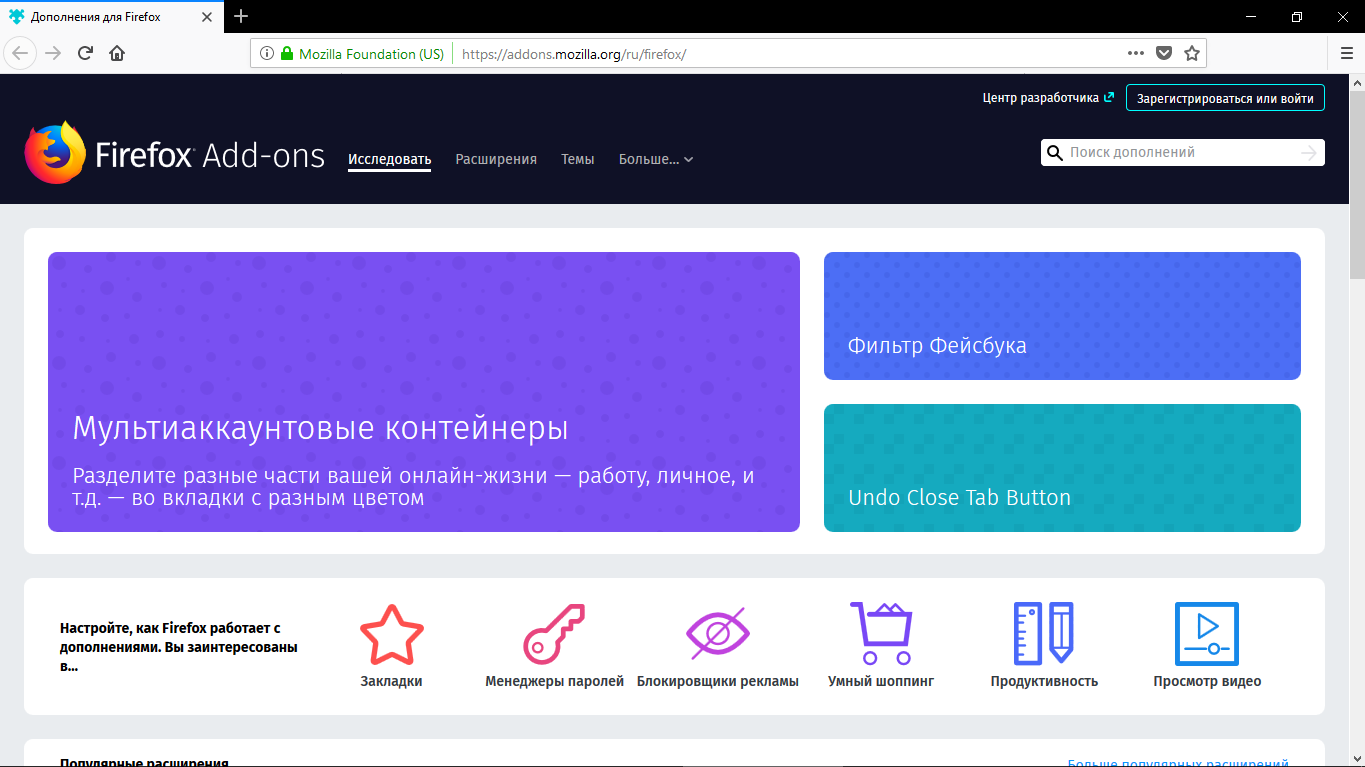This screenshot has width=1365, height=767.
Task: Click the Популярные расширения heading
Action: tap(144, 763)
